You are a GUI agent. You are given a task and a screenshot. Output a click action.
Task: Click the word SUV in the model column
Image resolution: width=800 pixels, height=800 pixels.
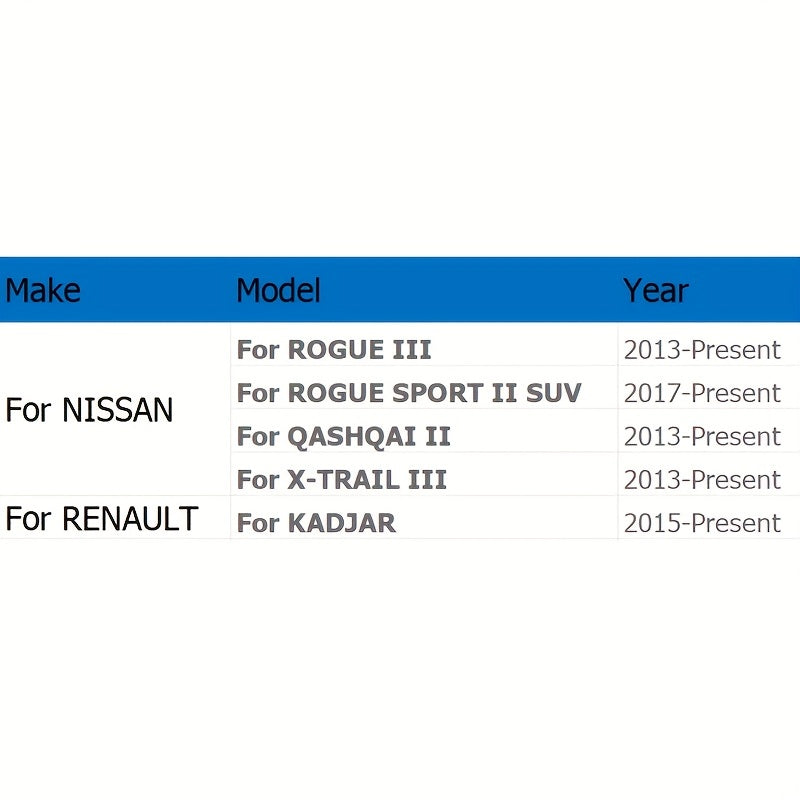[x=554, y=393]
